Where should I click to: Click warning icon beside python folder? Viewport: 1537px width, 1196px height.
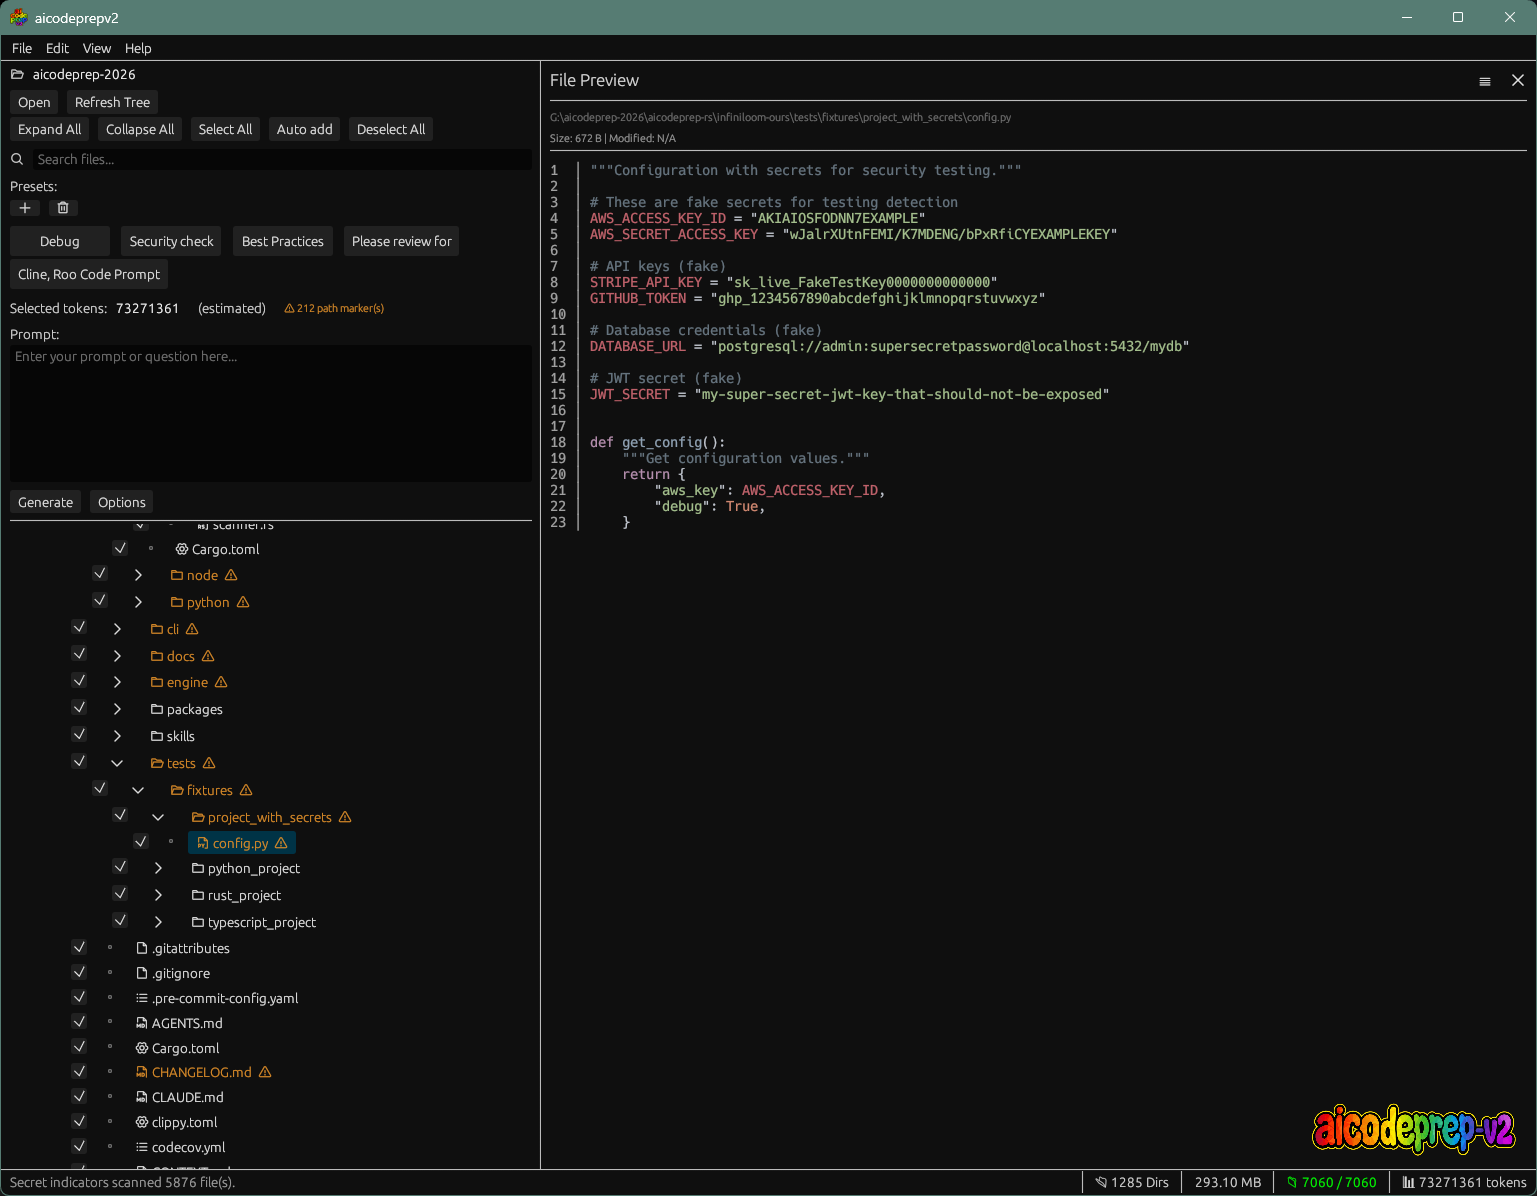[243, 602]
